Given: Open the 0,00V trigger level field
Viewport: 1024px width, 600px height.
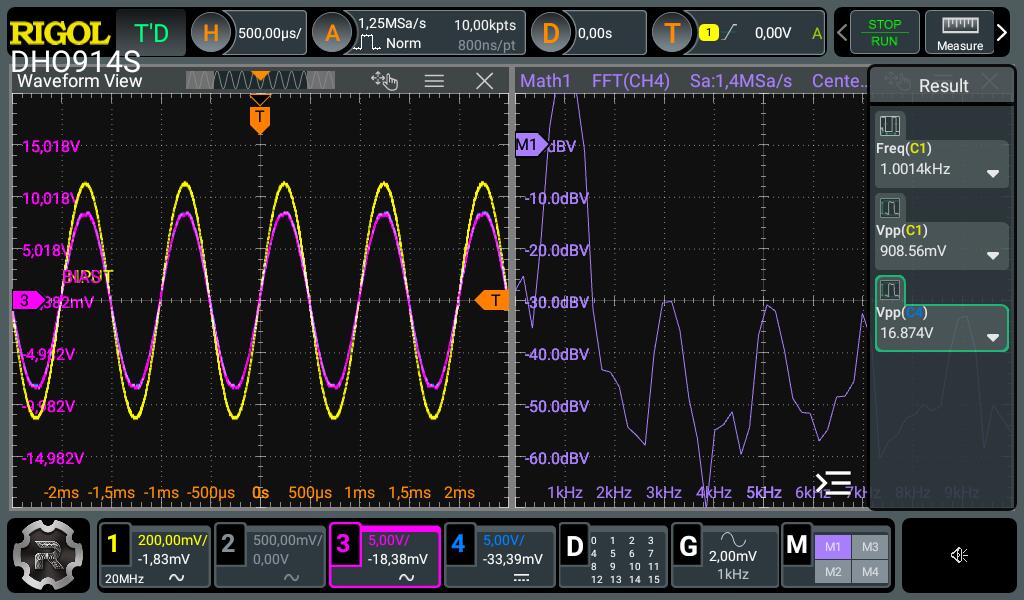Looking at the screenshot, I should click(x=773, y=33).
